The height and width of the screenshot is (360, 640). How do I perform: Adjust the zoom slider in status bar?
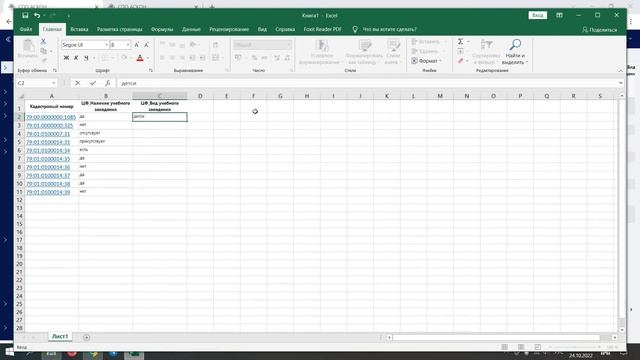tap(575, 347)
